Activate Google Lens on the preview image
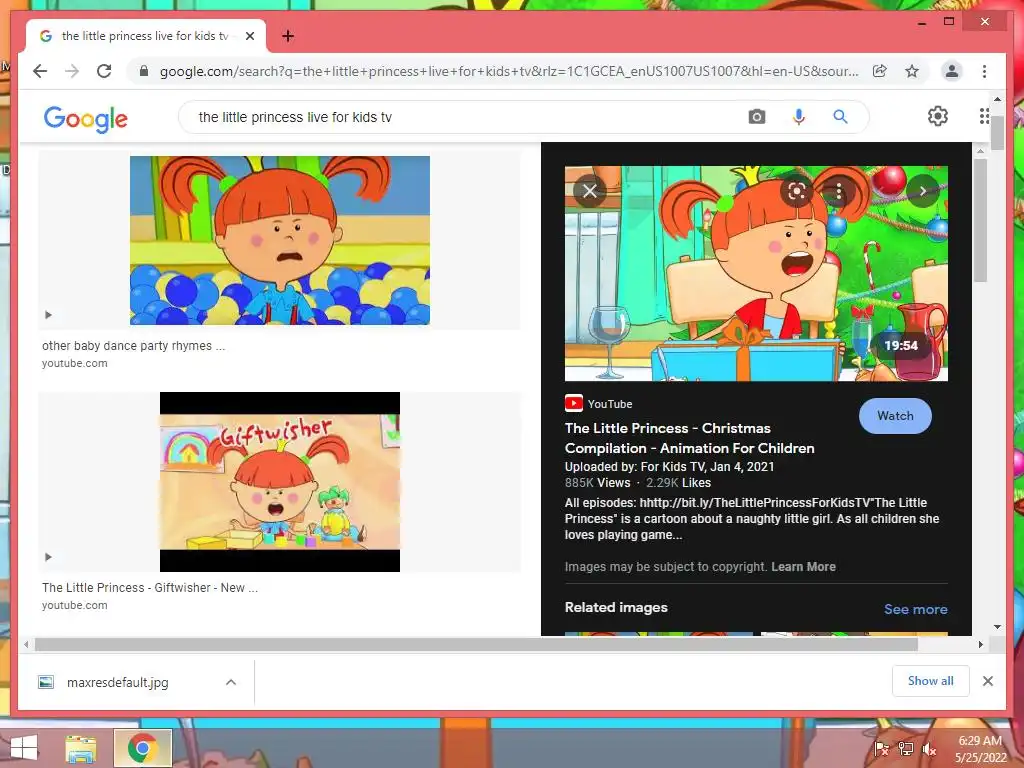Image resolution: width=1024 pixels, height=768 pixels. (x=797, y=191)
